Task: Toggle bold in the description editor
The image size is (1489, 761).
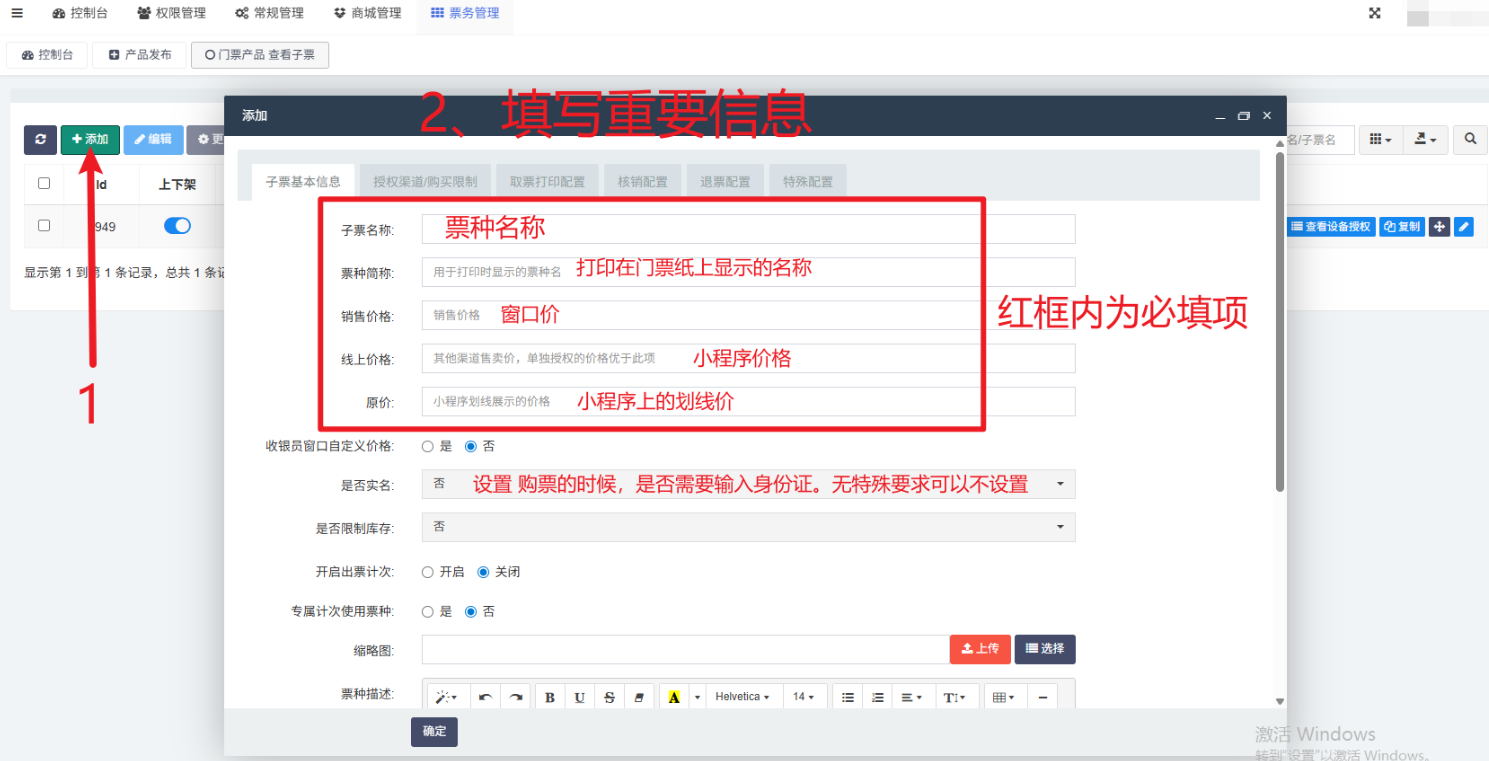Action: (550, 697)
